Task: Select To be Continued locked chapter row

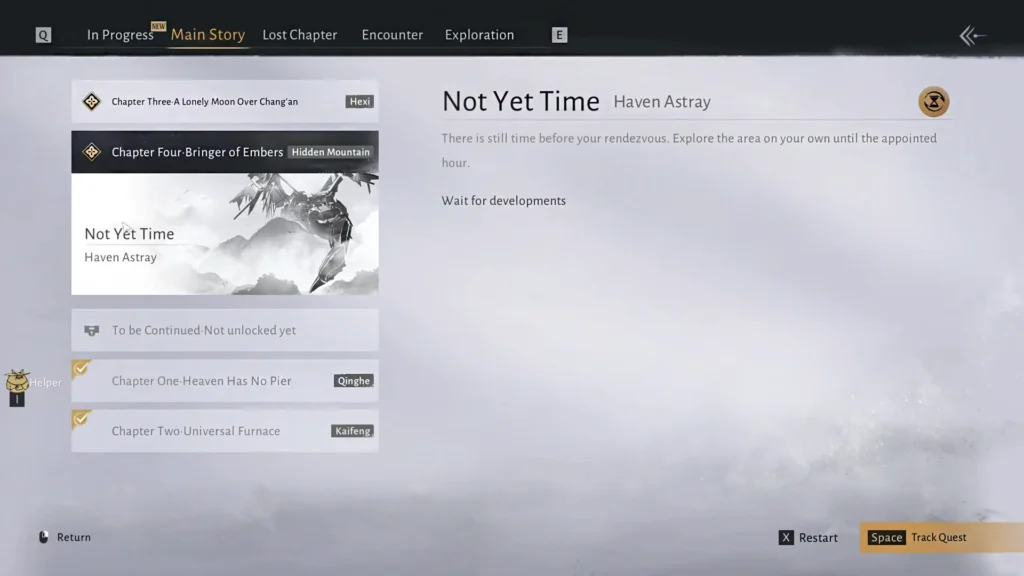Action: pos(225,330)
